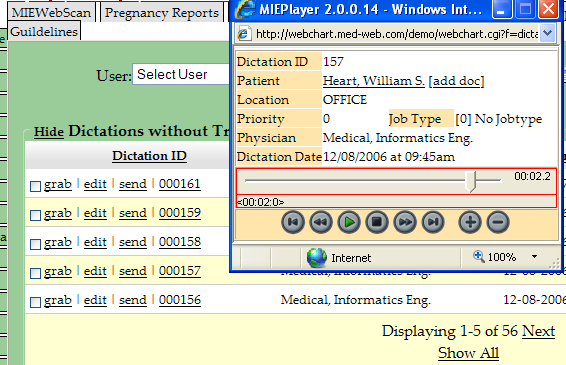
Task: Rewind the dictation playback
Action: point(321,222)
